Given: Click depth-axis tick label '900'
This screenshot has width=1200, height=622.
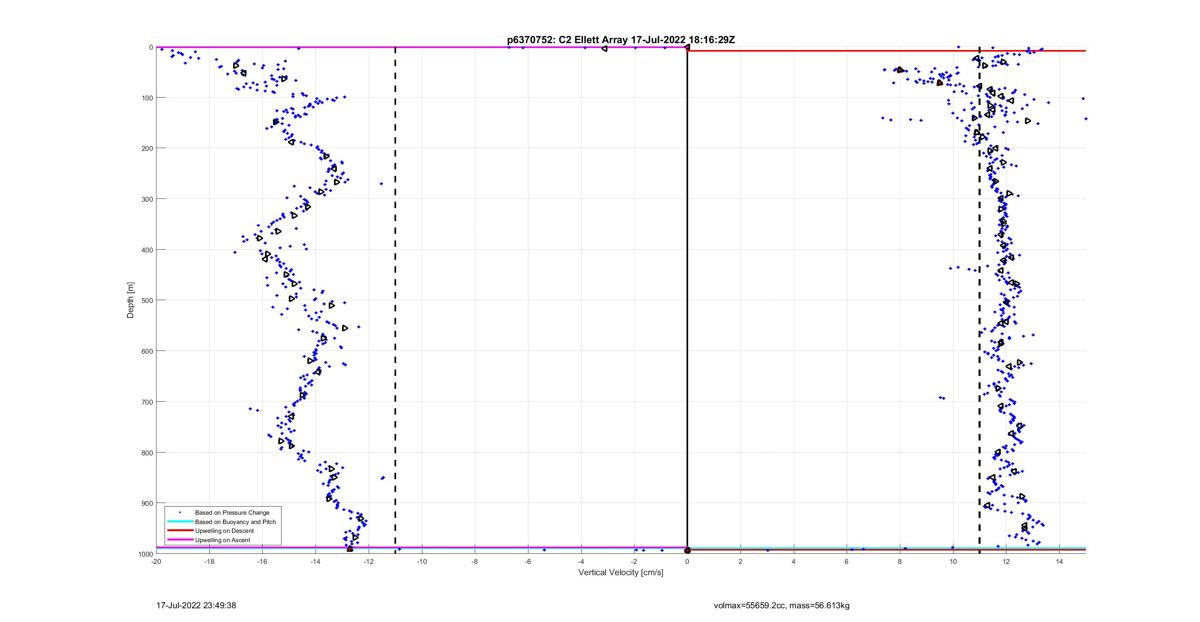Looking at the screenshot, I should [x=146, y=503].
